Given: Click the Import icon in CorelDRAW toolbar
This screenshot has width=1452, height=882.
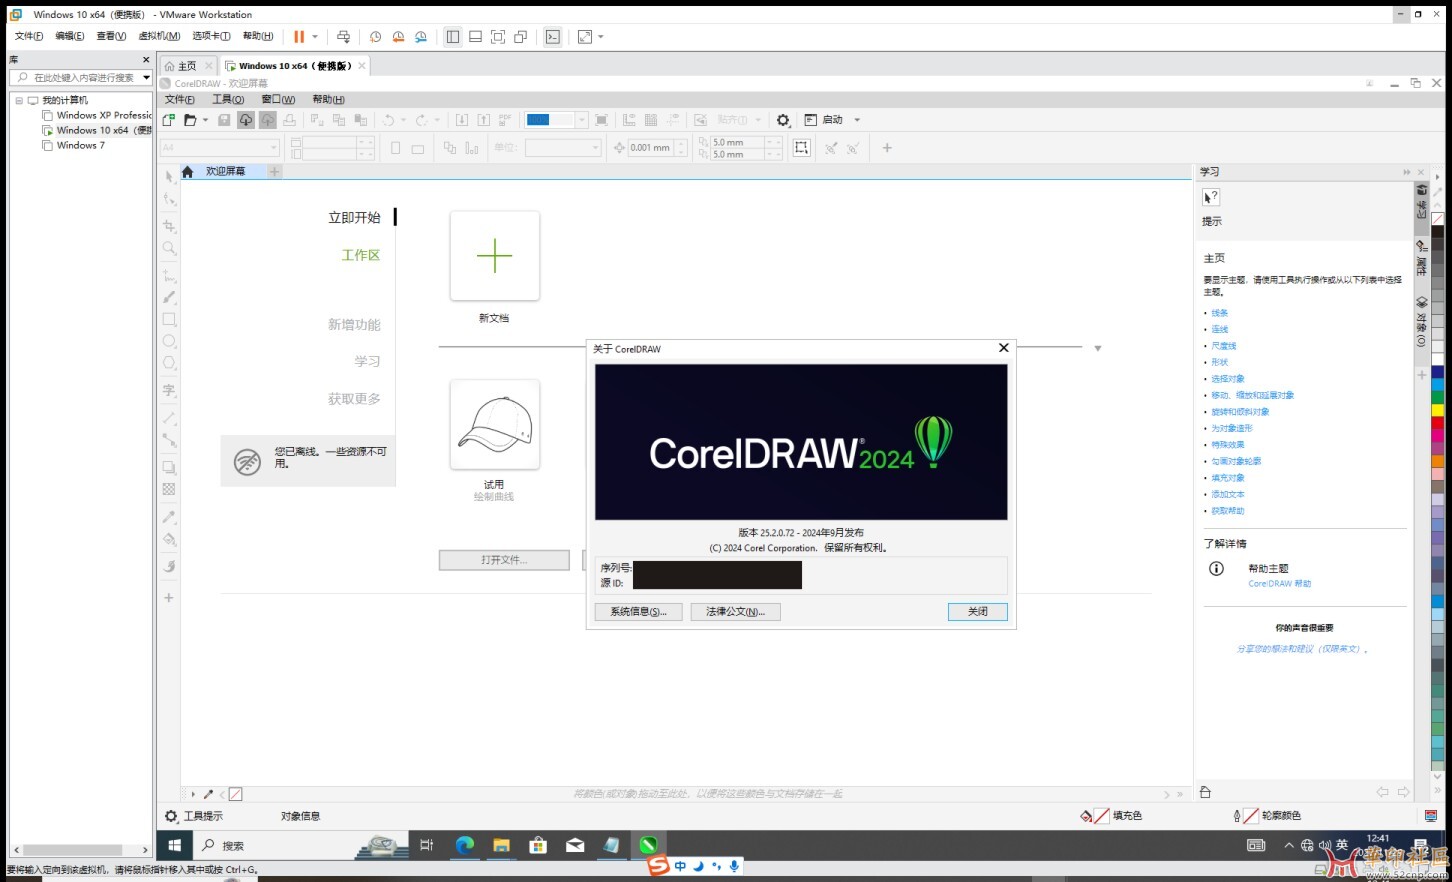Looking at the screenshot, I should point(462,120).
